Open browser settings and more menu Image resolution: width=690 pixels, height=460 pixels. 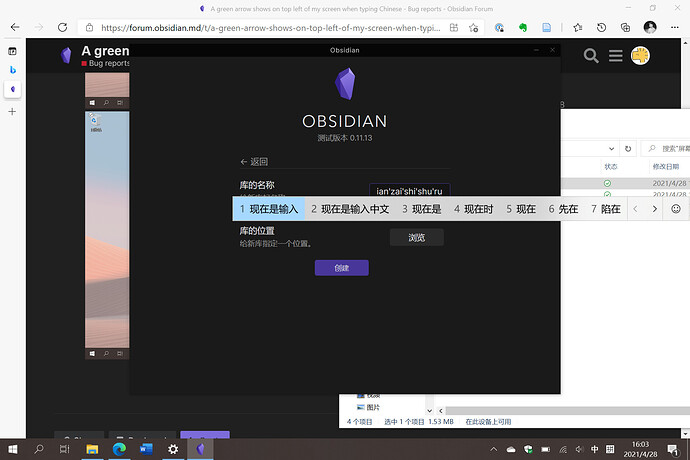pyautogui.click(x=675, y=27)
